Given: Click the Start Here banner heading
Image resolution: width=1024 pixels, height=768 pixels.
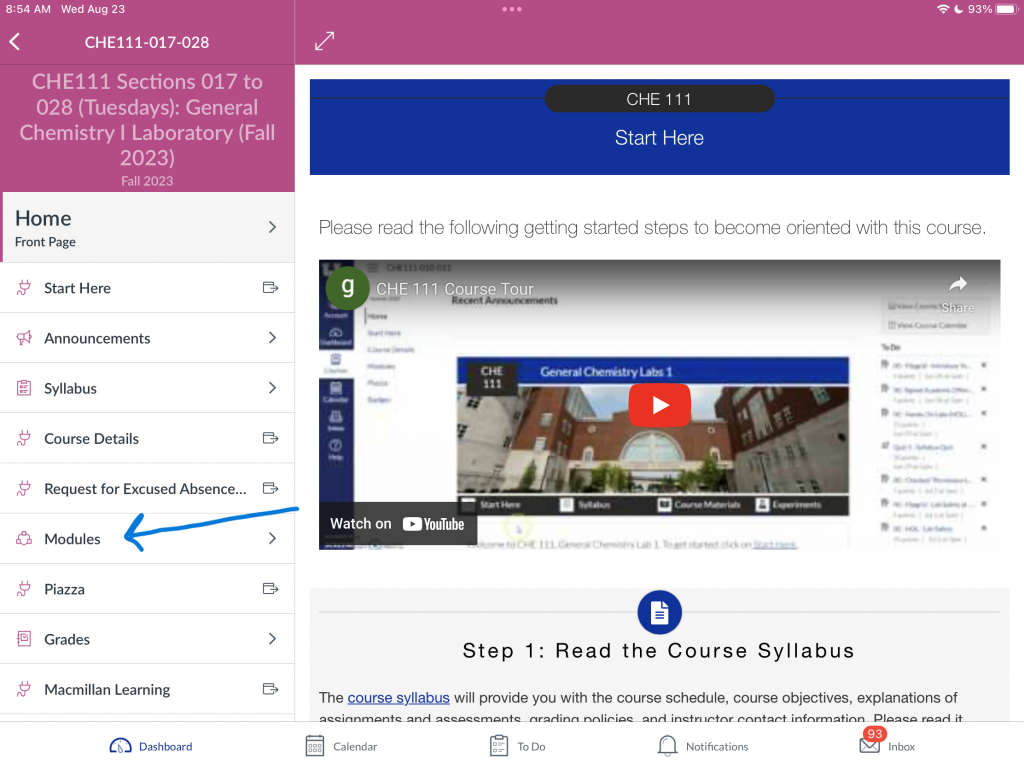Looking at the screenshot, I should (x=659, y=138).
